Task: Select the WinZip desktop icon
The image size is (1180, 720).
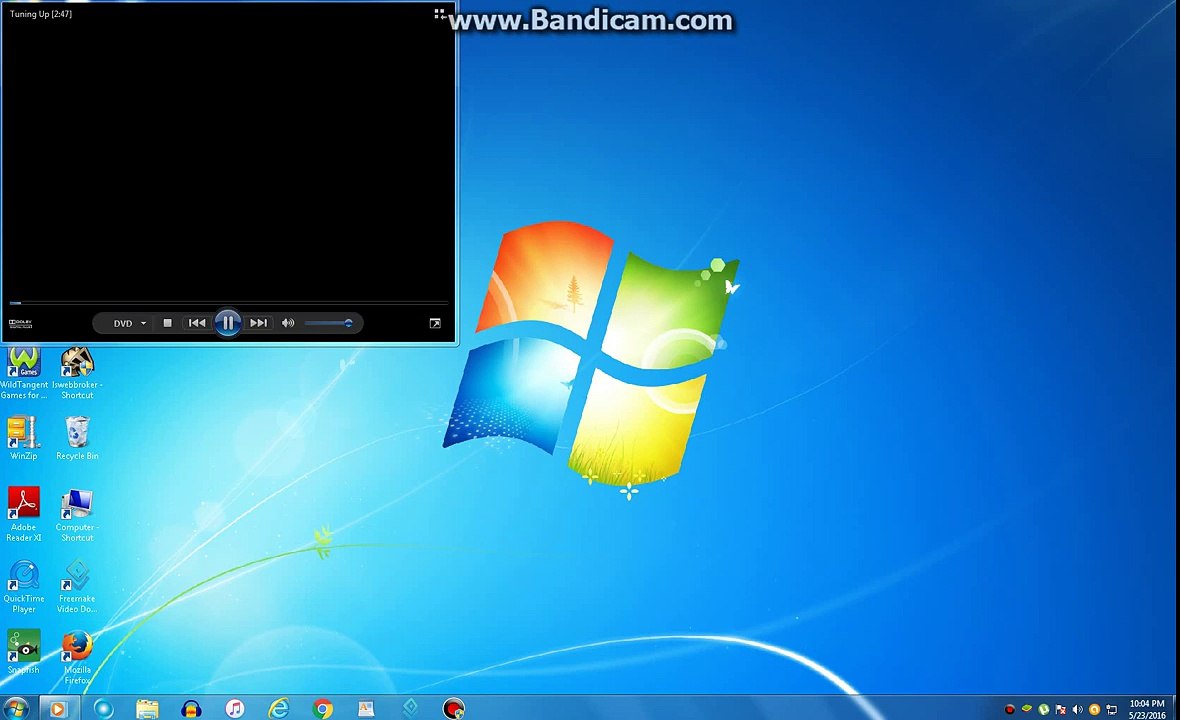Action: (23, 438)
